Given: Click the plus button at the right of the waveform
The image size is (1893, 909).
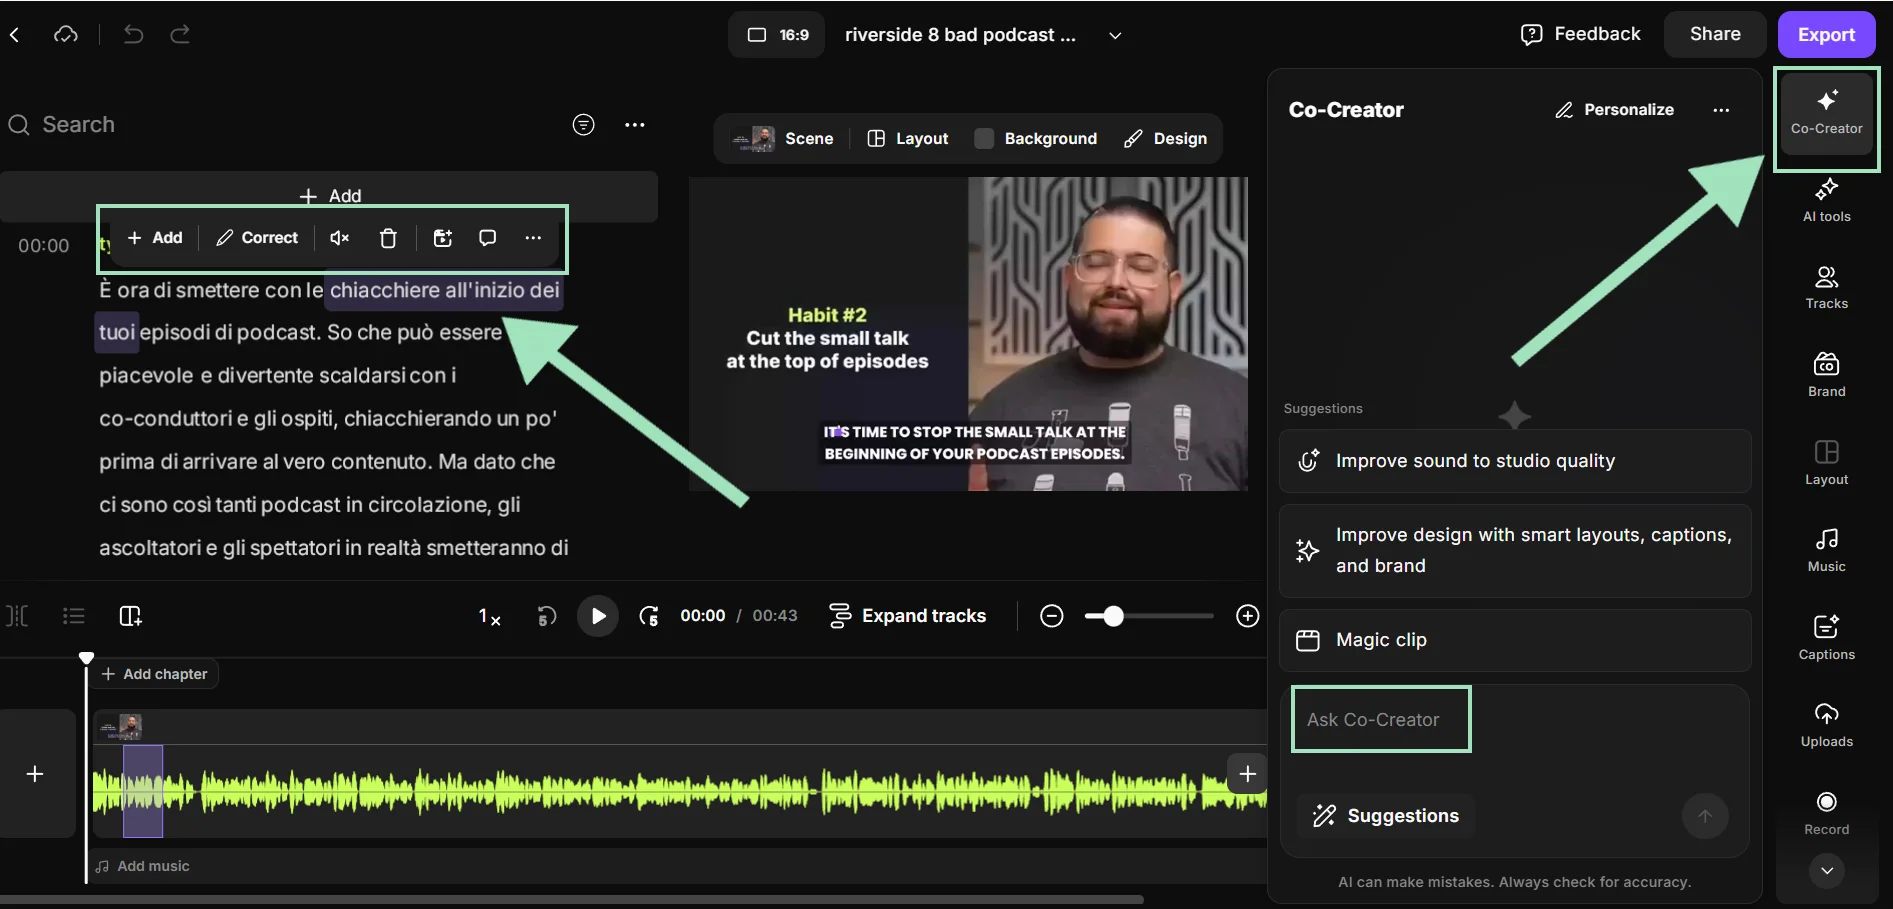Looking at the screenshot, I should [x=1247, y=773].
